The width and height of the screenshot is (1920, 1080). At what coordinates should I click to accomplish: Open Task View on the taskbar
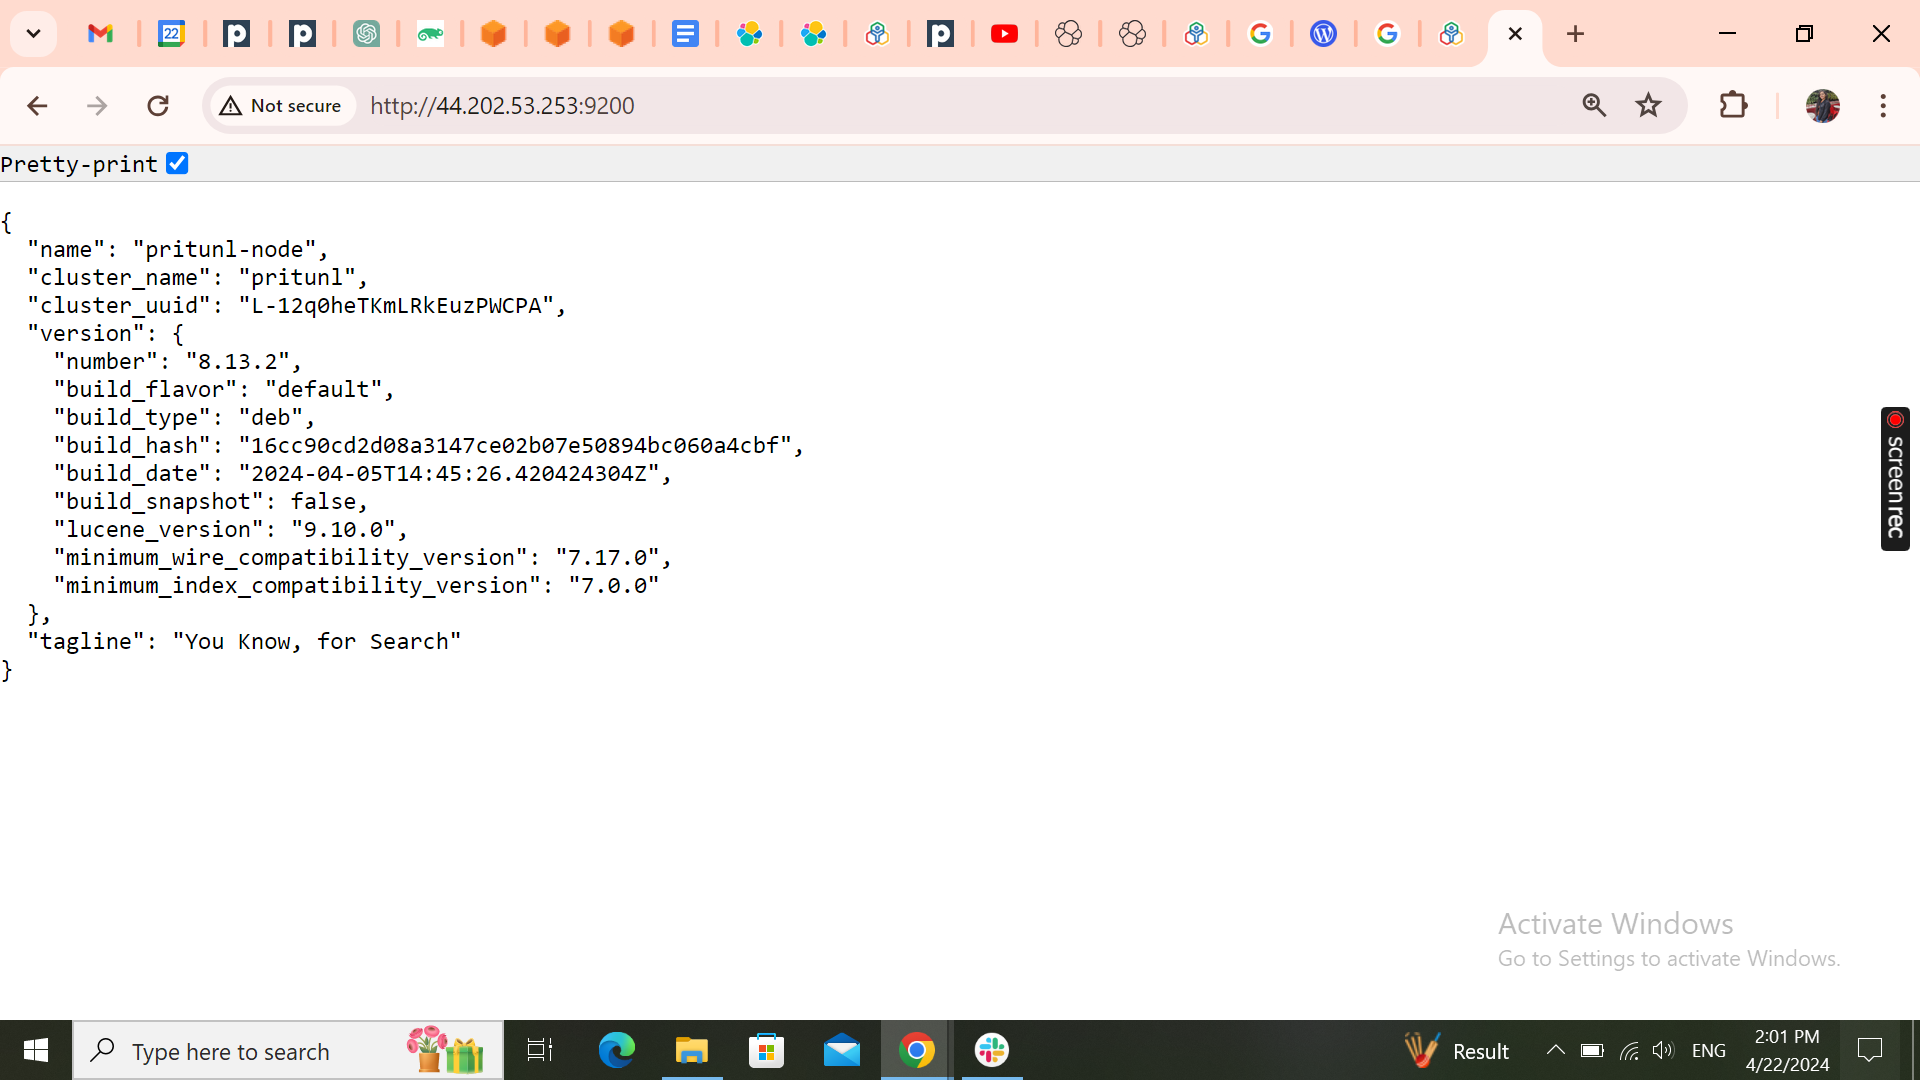540,1050
